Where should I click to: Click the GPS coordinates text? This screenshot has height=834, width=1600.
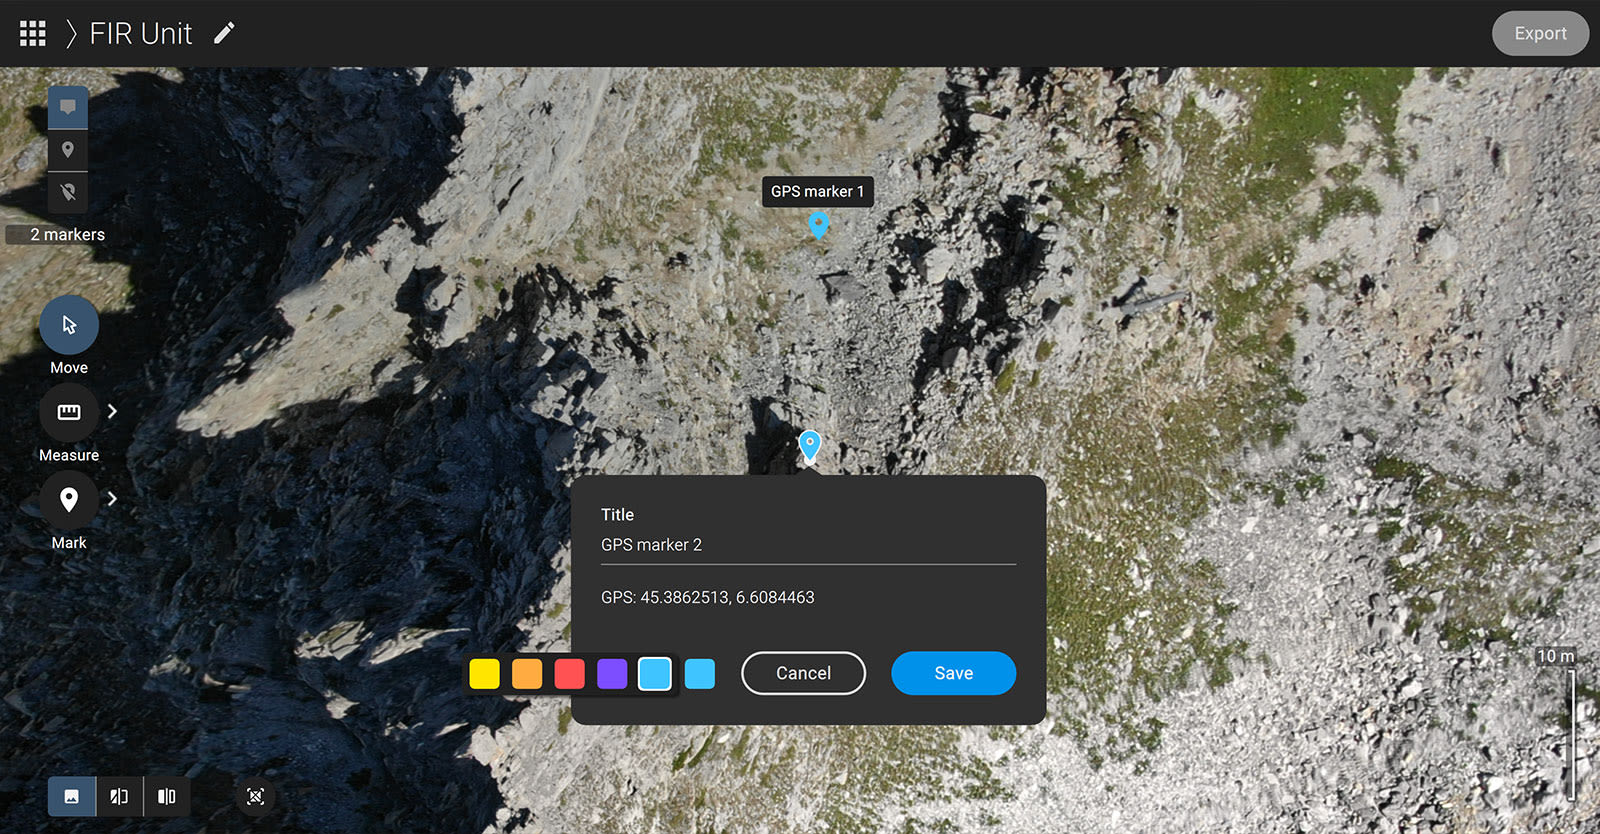708,597
